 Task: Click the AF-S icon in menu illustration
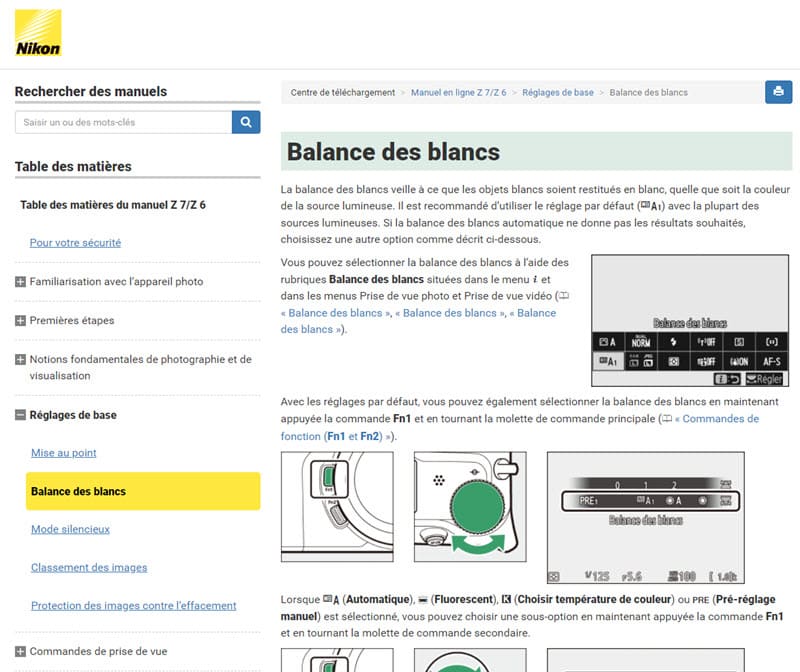[x=771, y=362]
